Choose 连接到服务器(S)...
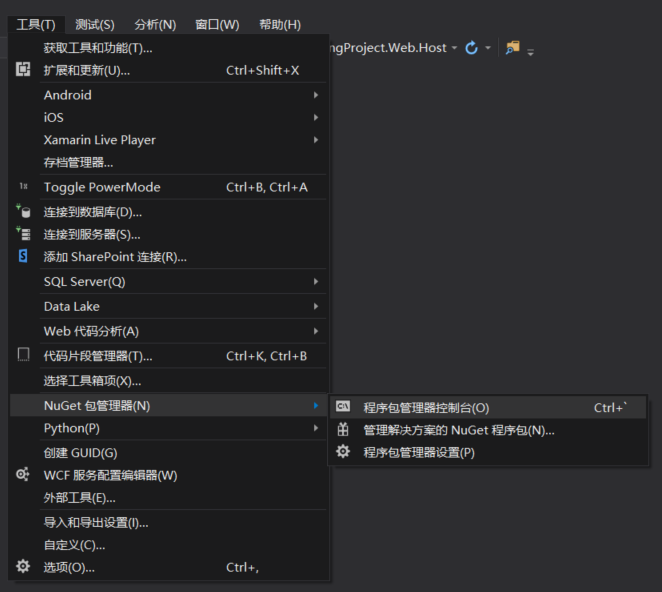Screen dimensions: 662x592 [168, 234]
